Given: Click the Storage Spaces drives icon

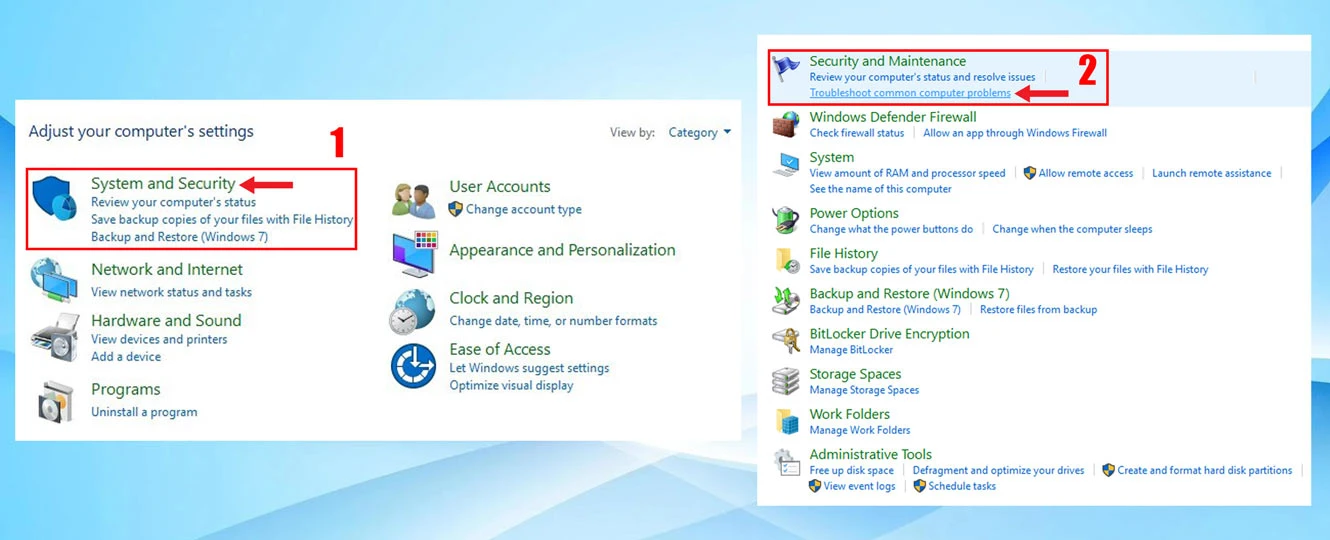Looking at the screenshot, I should 787,381.
